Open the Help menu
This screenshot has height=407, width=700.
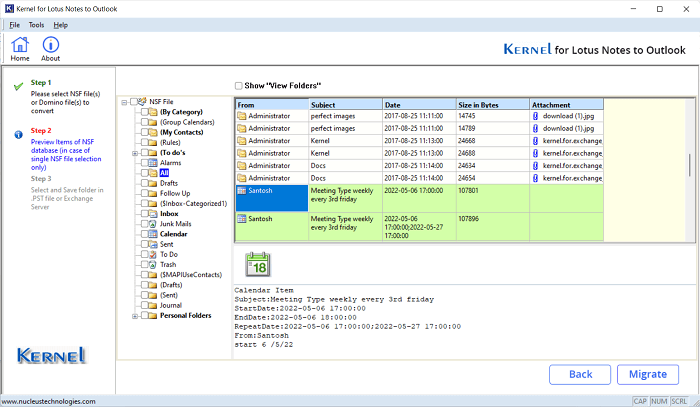pyautogui.click(x=61, y=25)
